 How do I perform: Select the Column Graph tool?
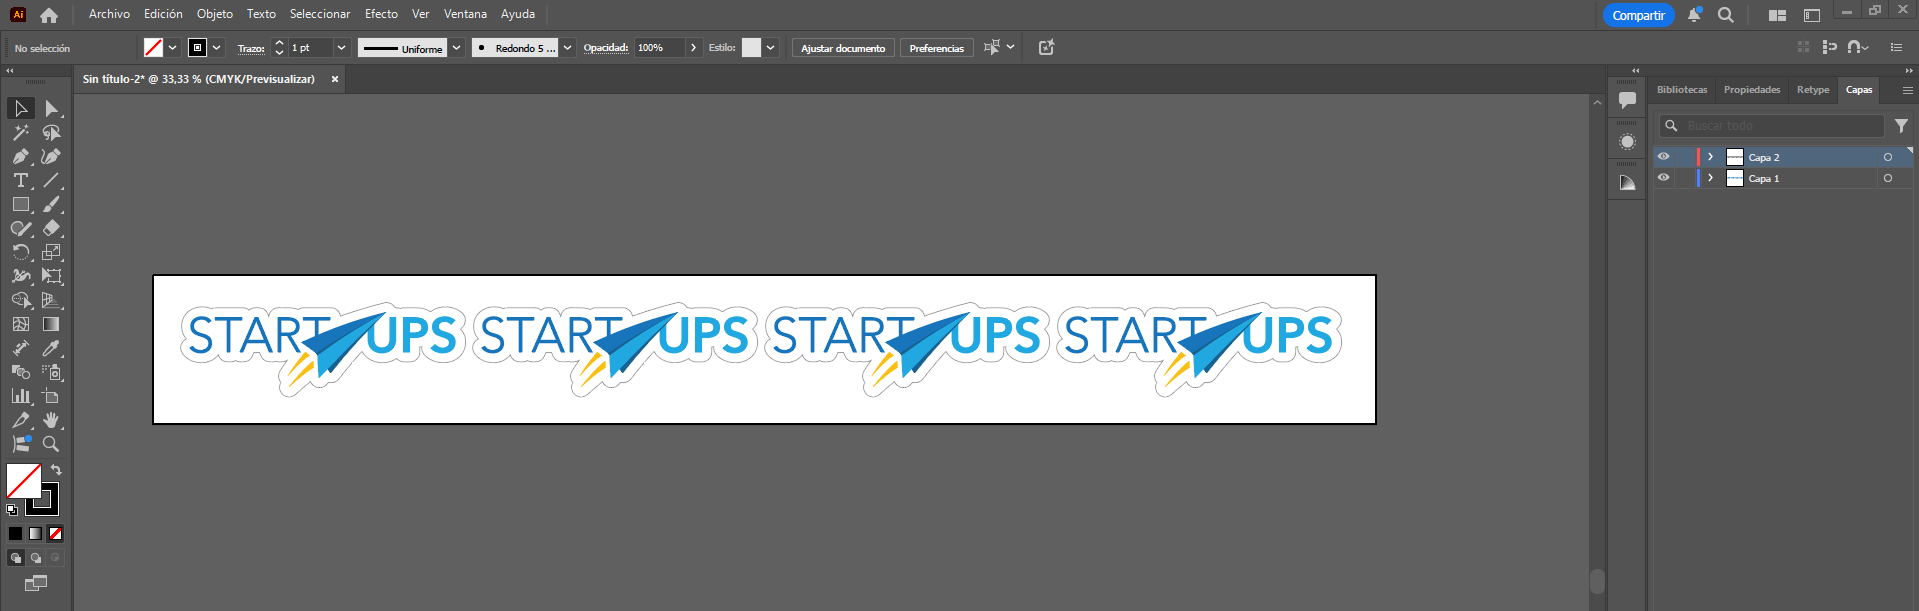[x=20, y=396]
